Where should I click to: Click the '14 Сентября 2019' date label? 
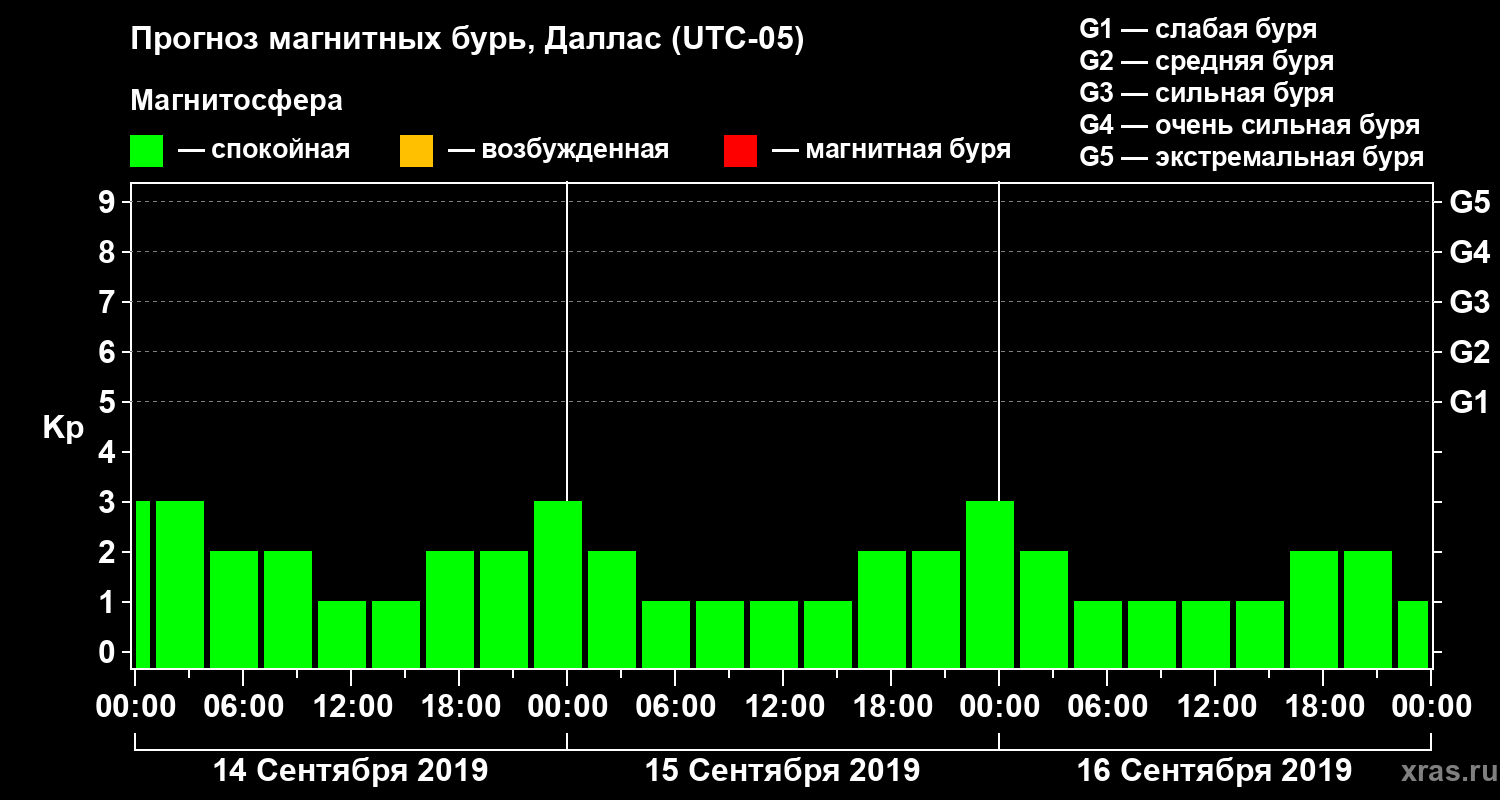coord(350,770)
